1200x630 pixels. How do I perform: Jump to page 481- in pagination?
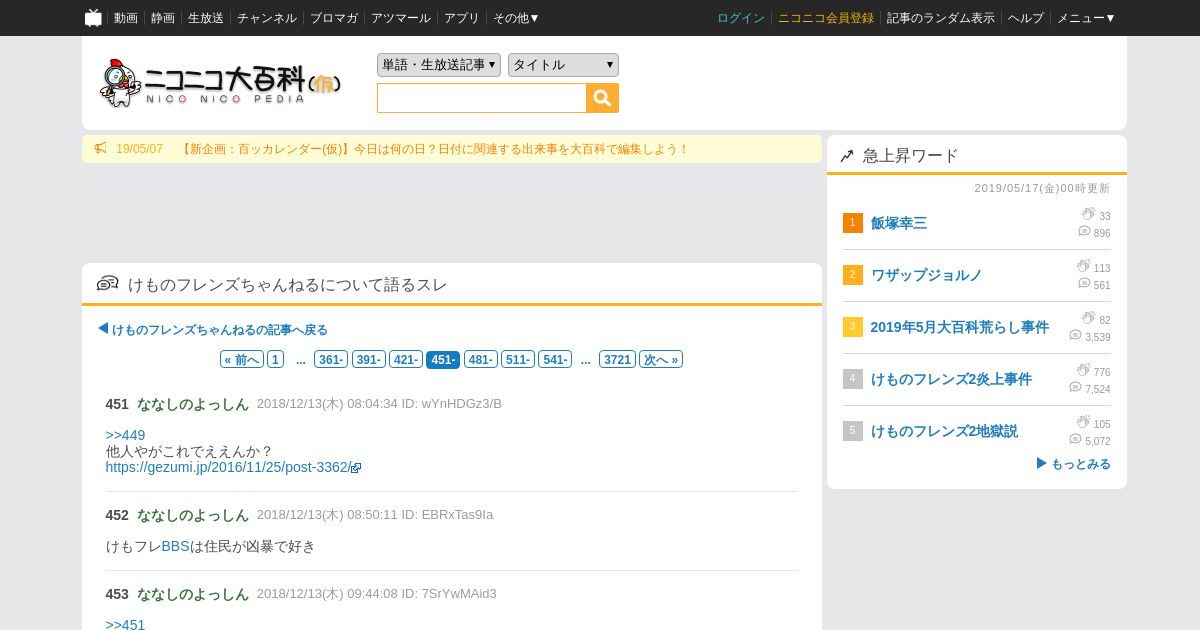tap(481, 359)
